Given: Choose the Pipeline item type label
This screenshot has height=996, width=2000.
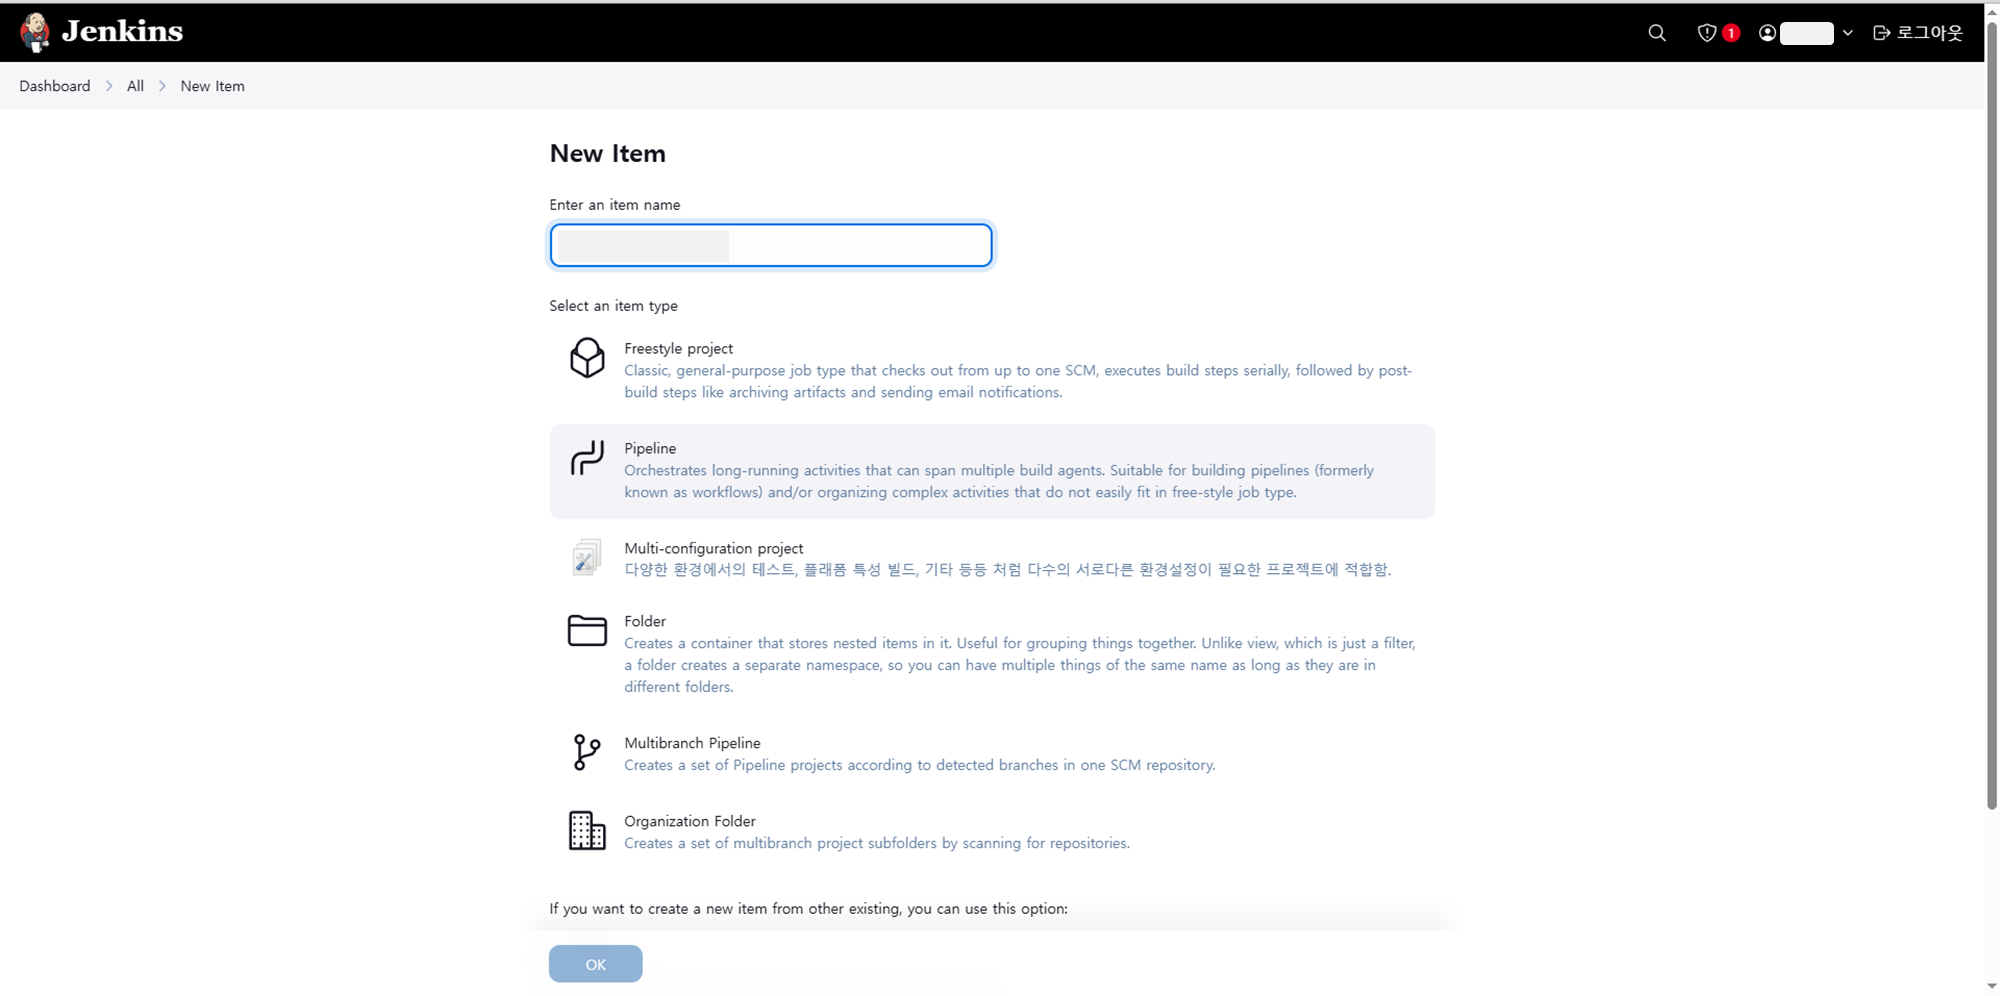Looking at the screenshot, I should click(x=650, y=448).
